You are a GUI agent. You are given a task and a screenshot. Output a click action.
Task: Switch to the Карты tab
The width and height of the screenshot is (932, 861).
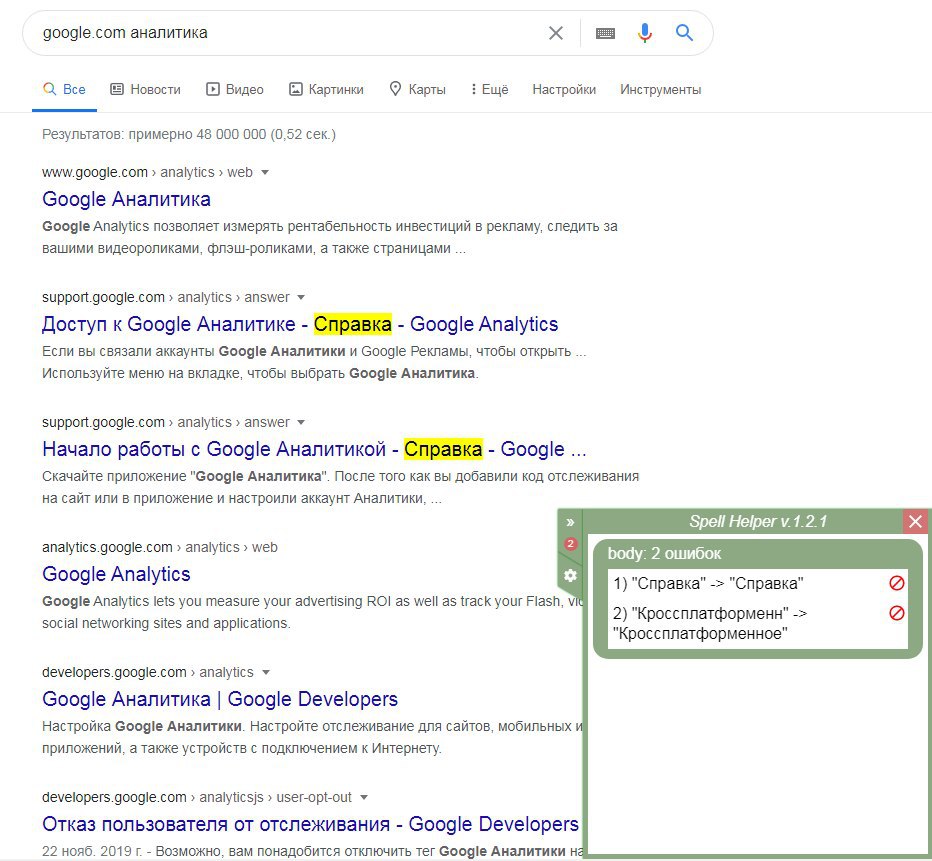coord(417,90)
